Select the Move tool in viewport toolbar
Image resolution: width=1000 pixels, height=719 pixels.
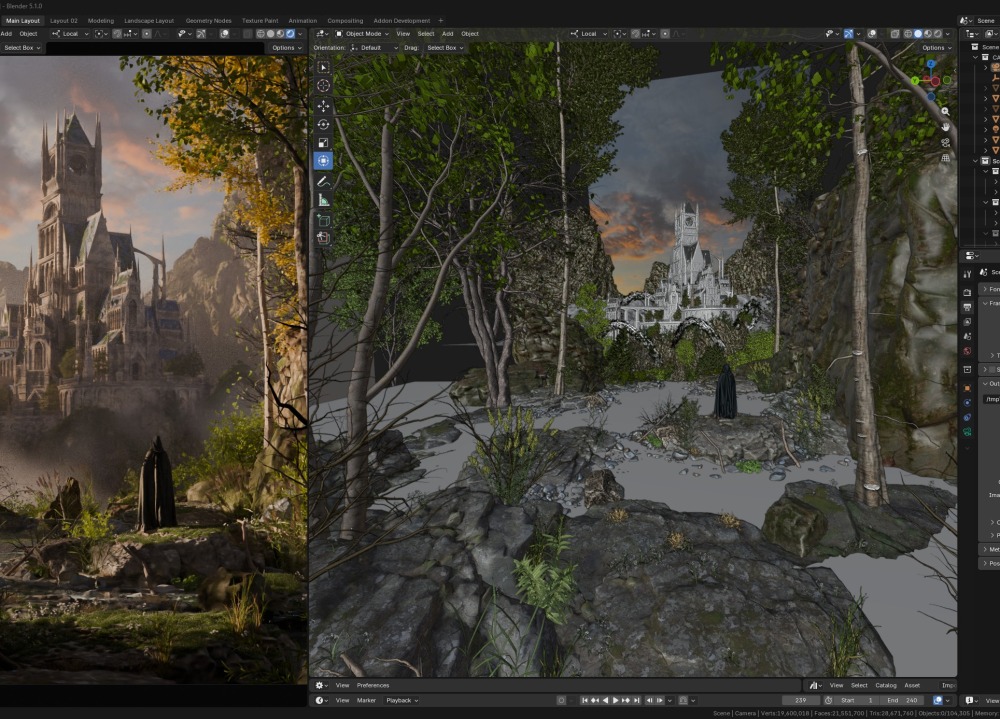click(323, 106)
